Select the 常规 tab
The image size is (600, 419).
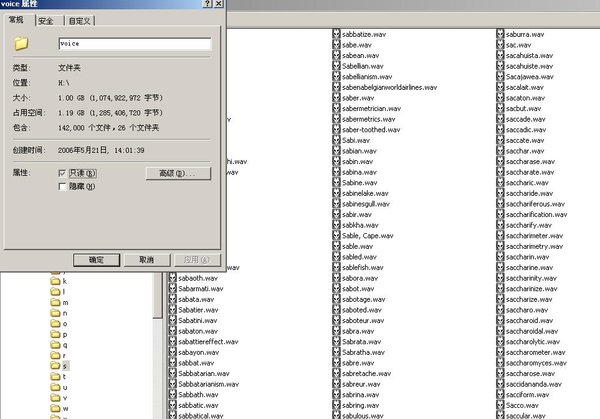pos(17,19)
